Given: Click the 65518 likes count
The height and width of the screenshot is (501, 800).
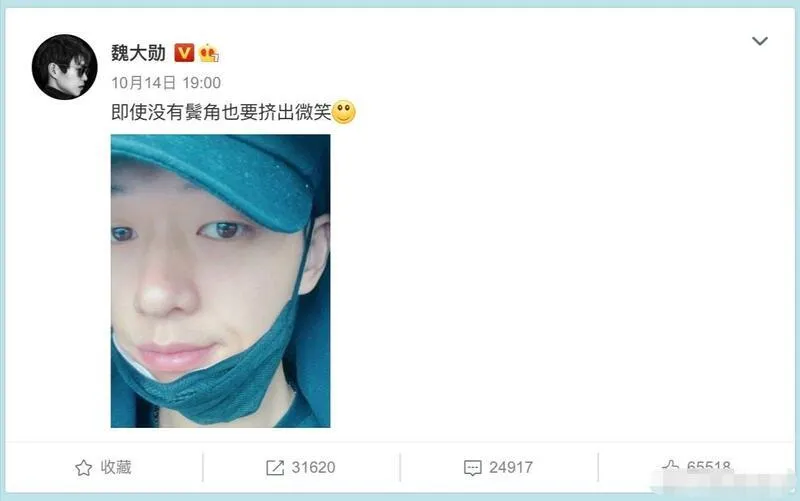Looking at the screenshot, I should click(709, 466).
